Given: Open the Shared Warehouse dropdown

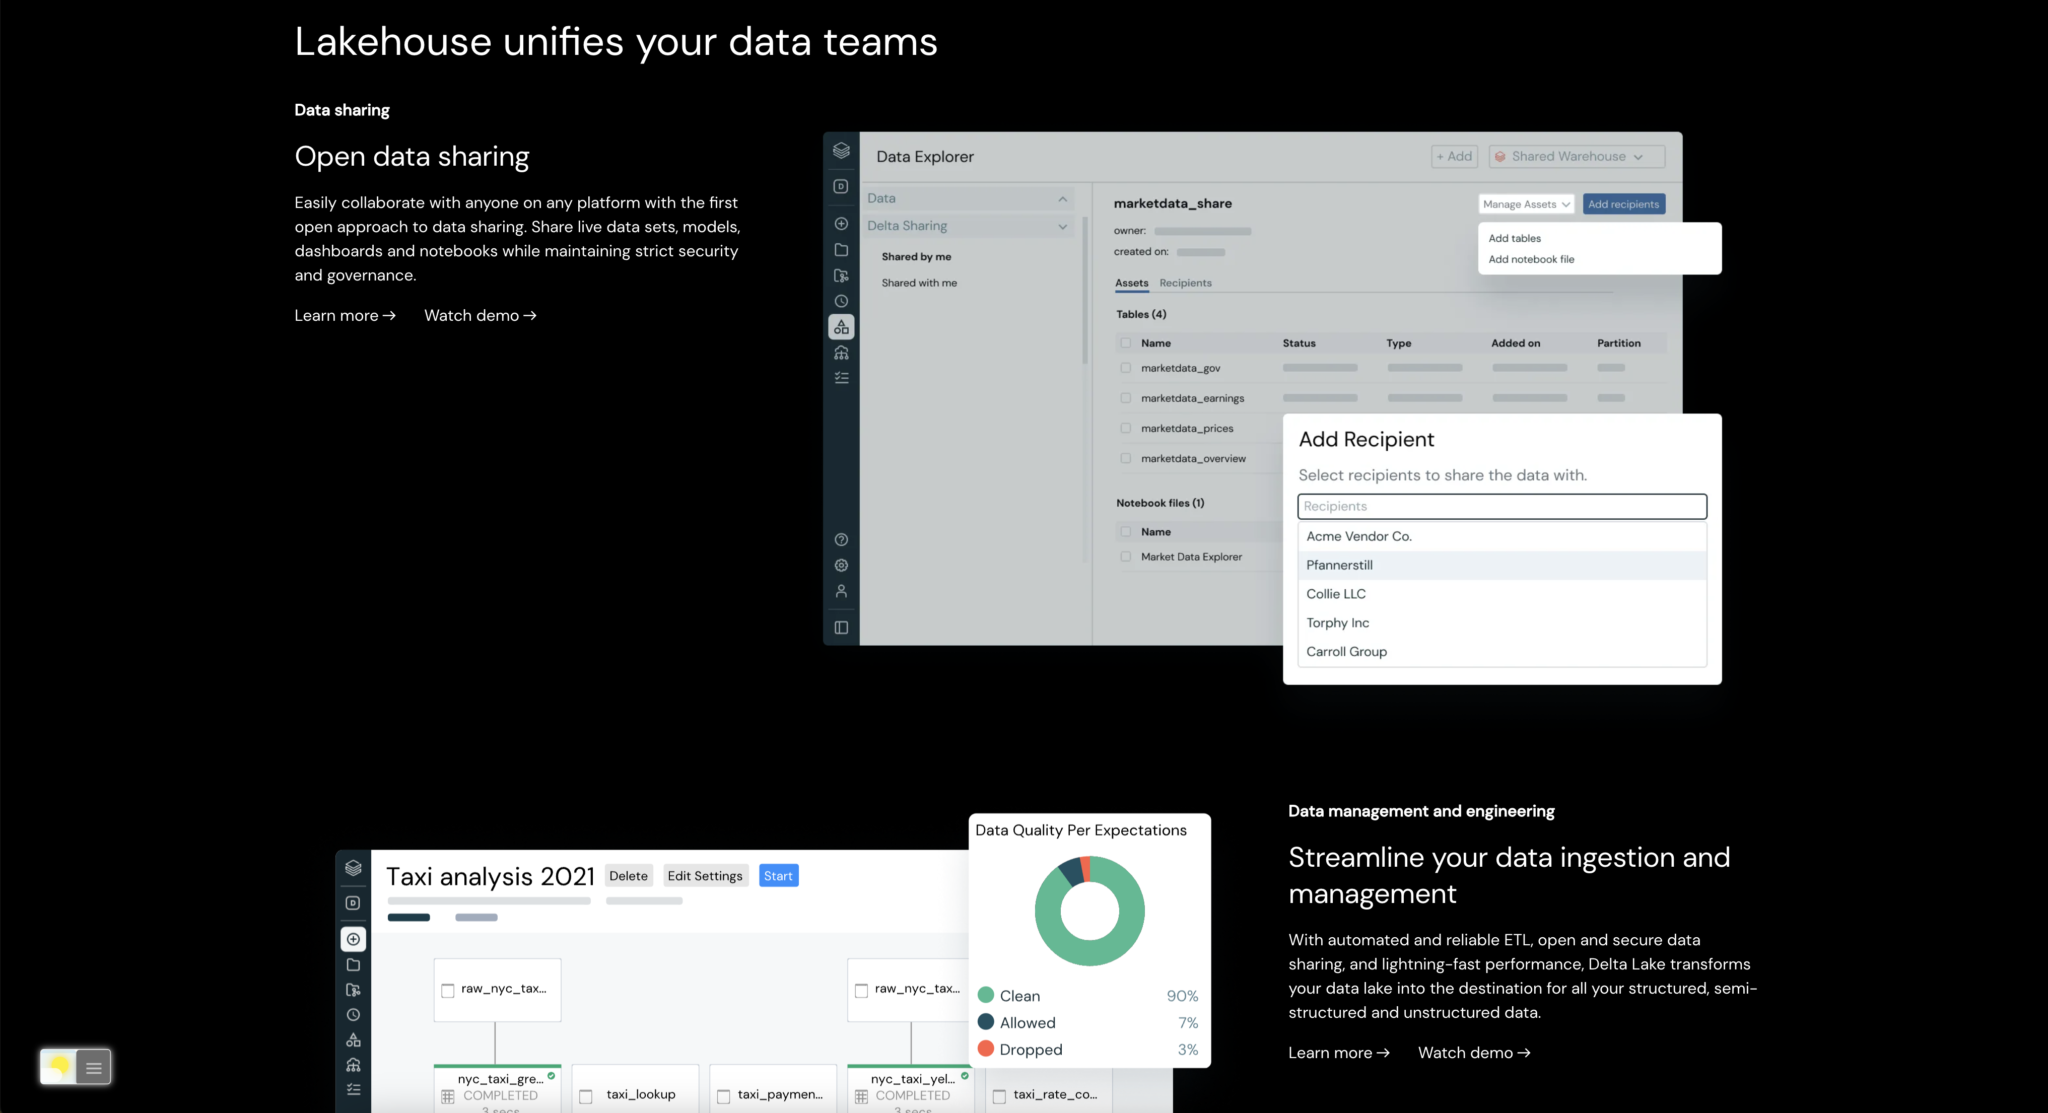Looking at the screenshot, I should 1576,156.
